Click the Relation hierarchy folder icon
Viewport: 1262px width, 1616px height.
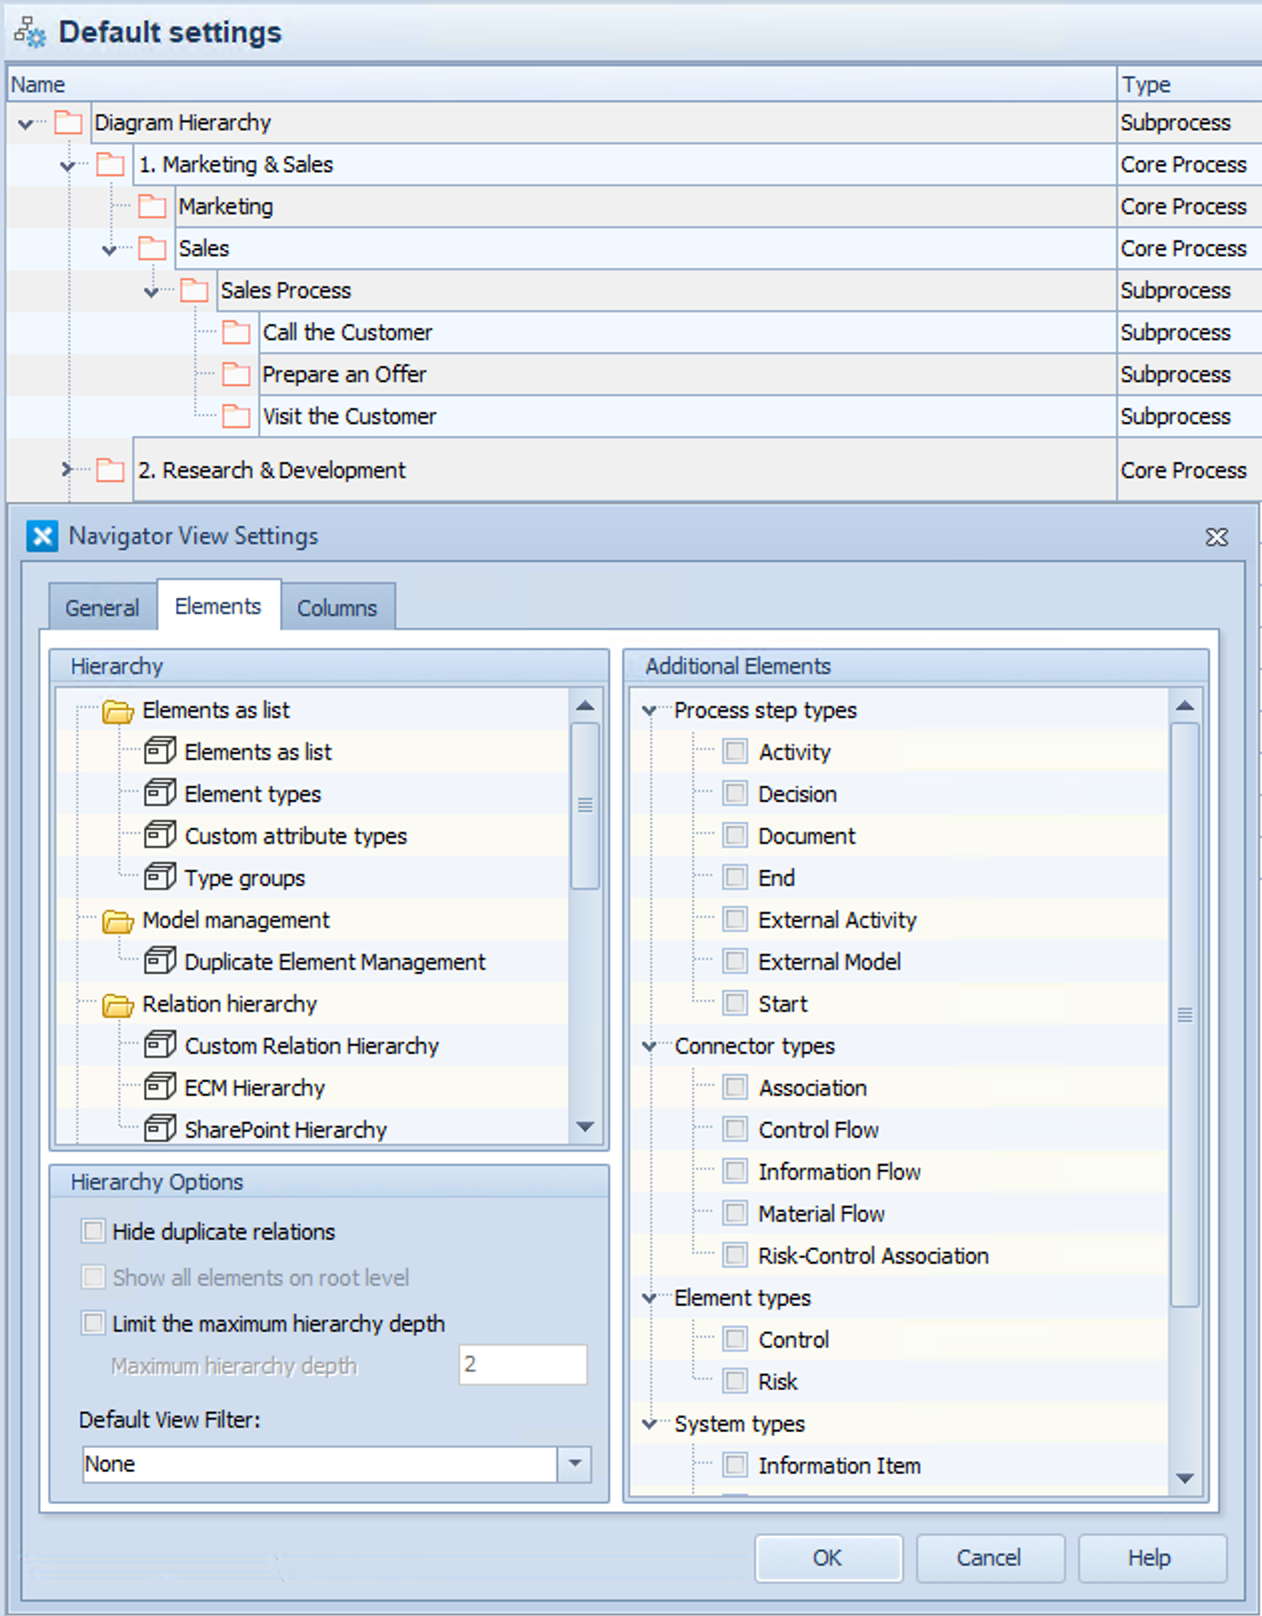tap(118, 1004)
